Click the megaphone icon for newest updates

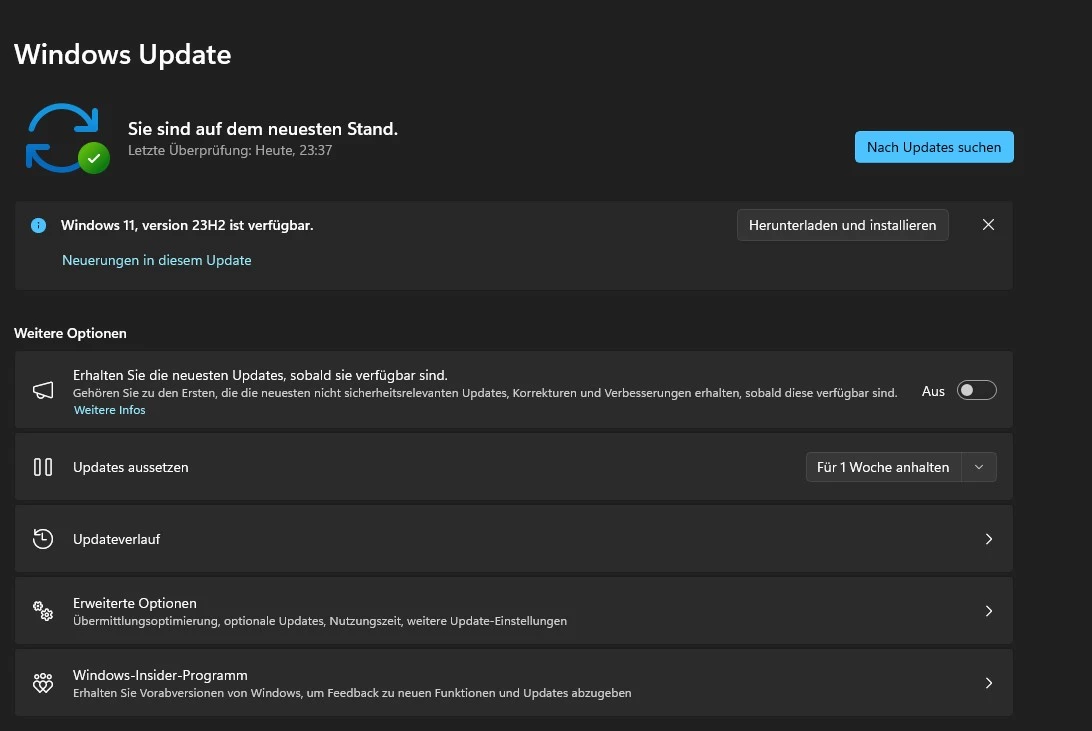coord(43,390)
